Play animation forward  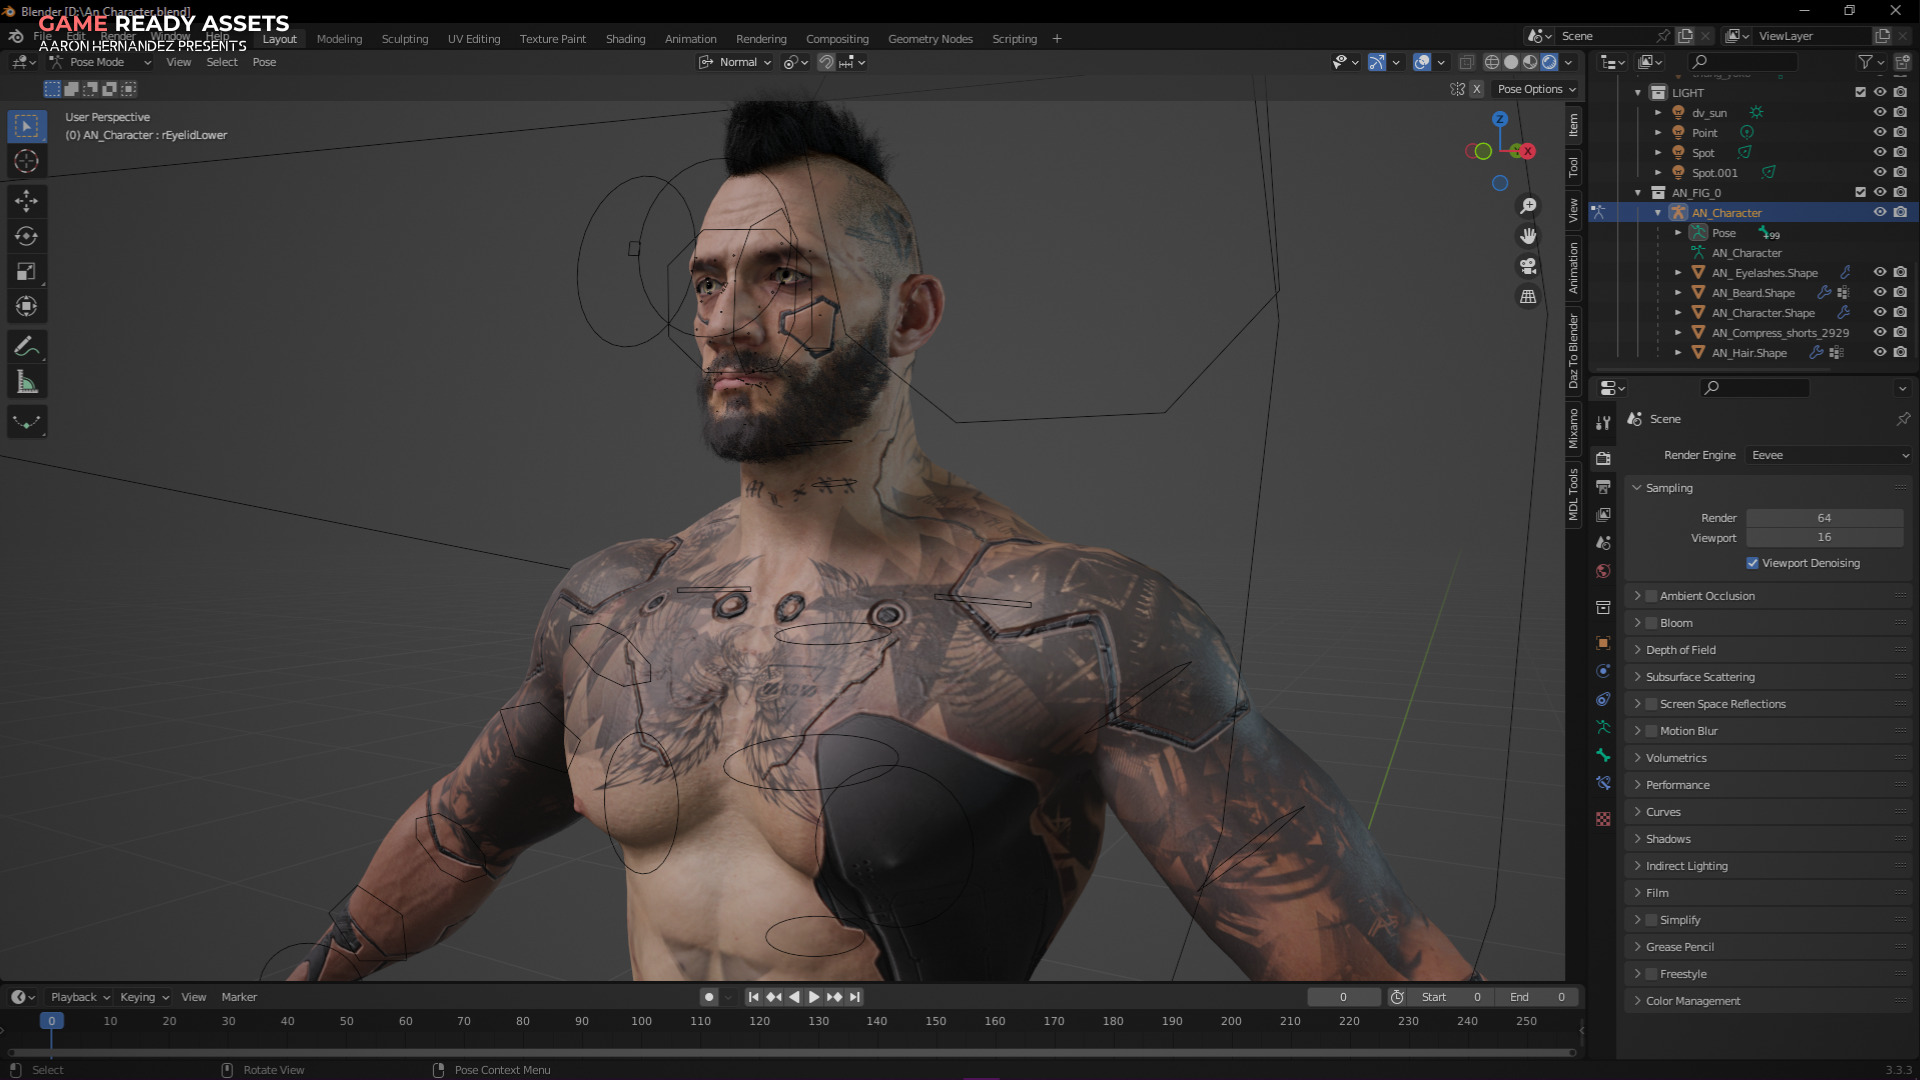[x=814, y=997]
